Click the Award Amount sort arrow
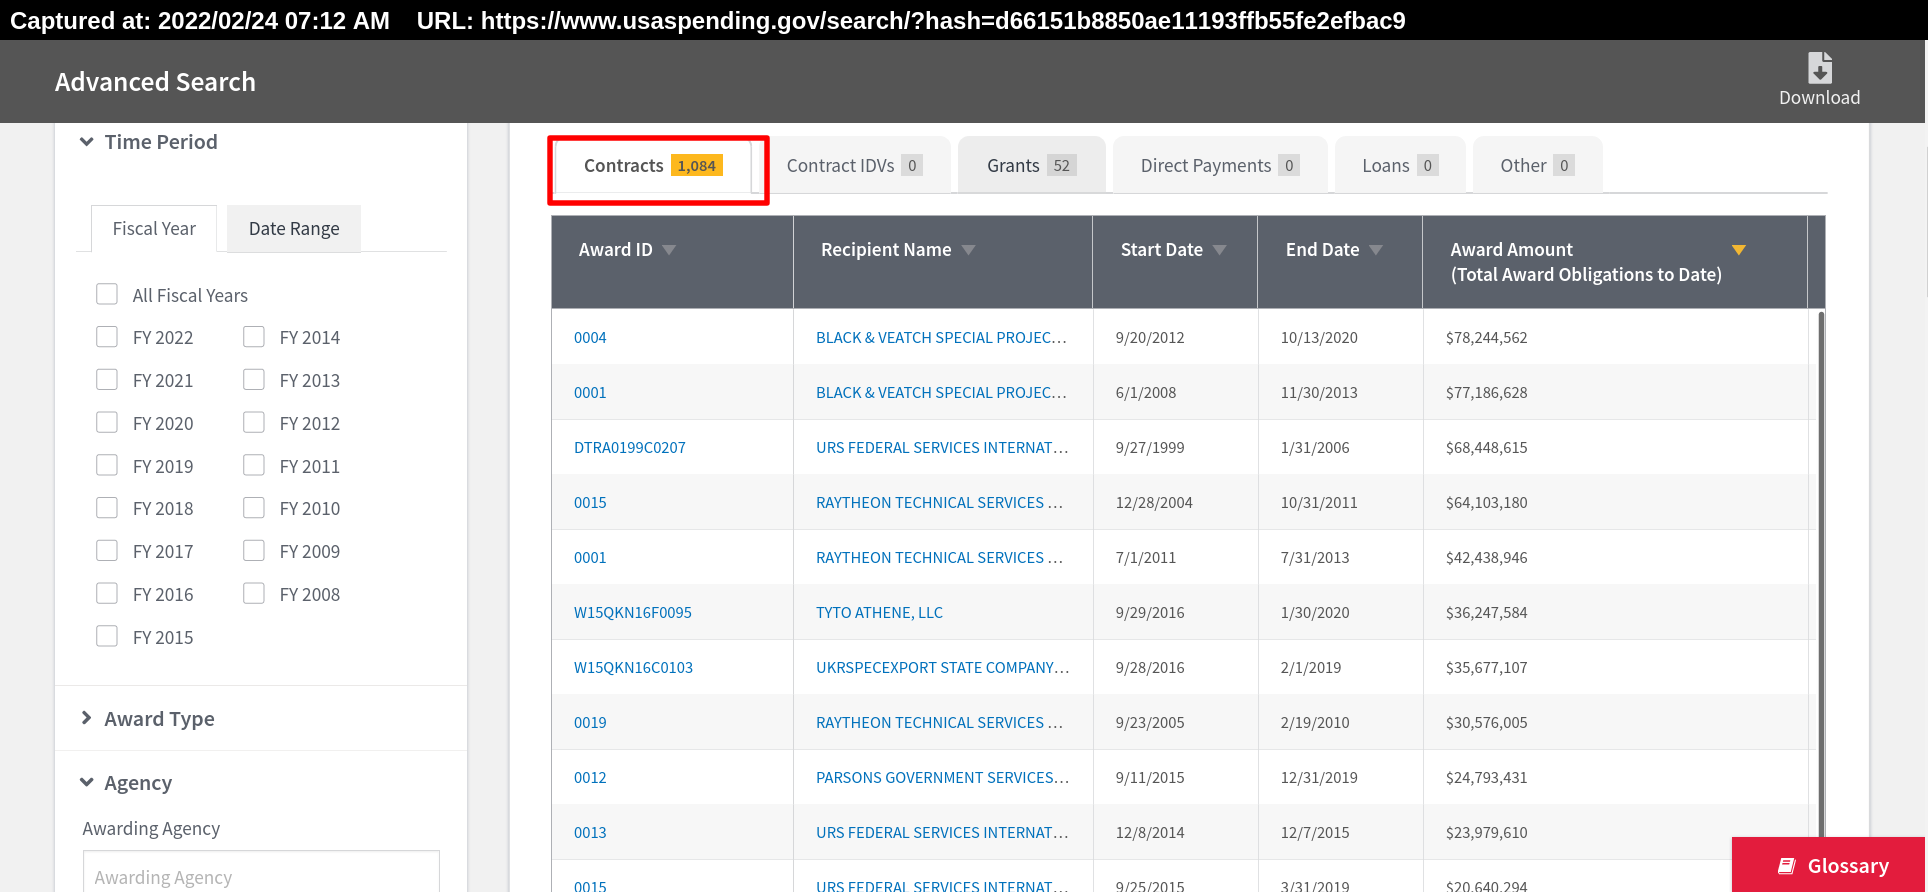Image resolution: width=1928 pixels, height=892 pixels. point(1738,250)
